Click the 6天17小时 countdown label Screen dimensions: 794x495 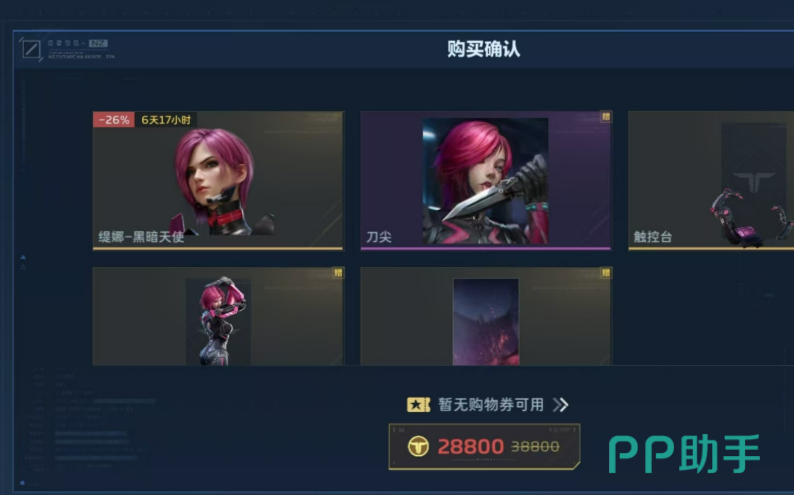point(166,120)
